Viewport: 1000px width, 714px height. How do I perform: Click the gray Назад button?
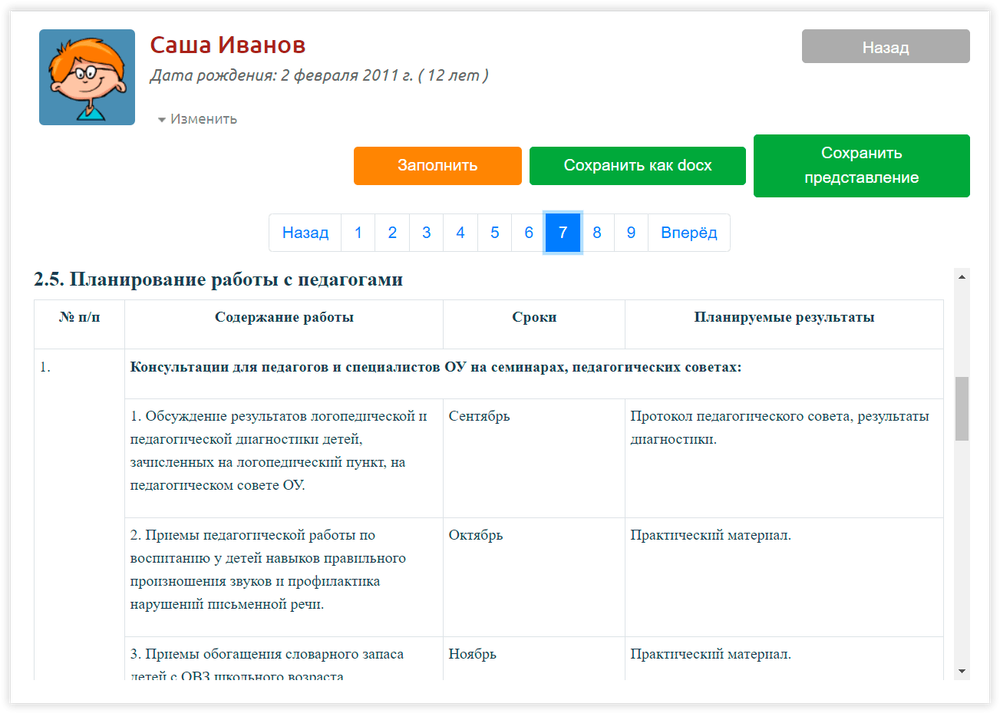pyautogui.click(x=885, y=47)
